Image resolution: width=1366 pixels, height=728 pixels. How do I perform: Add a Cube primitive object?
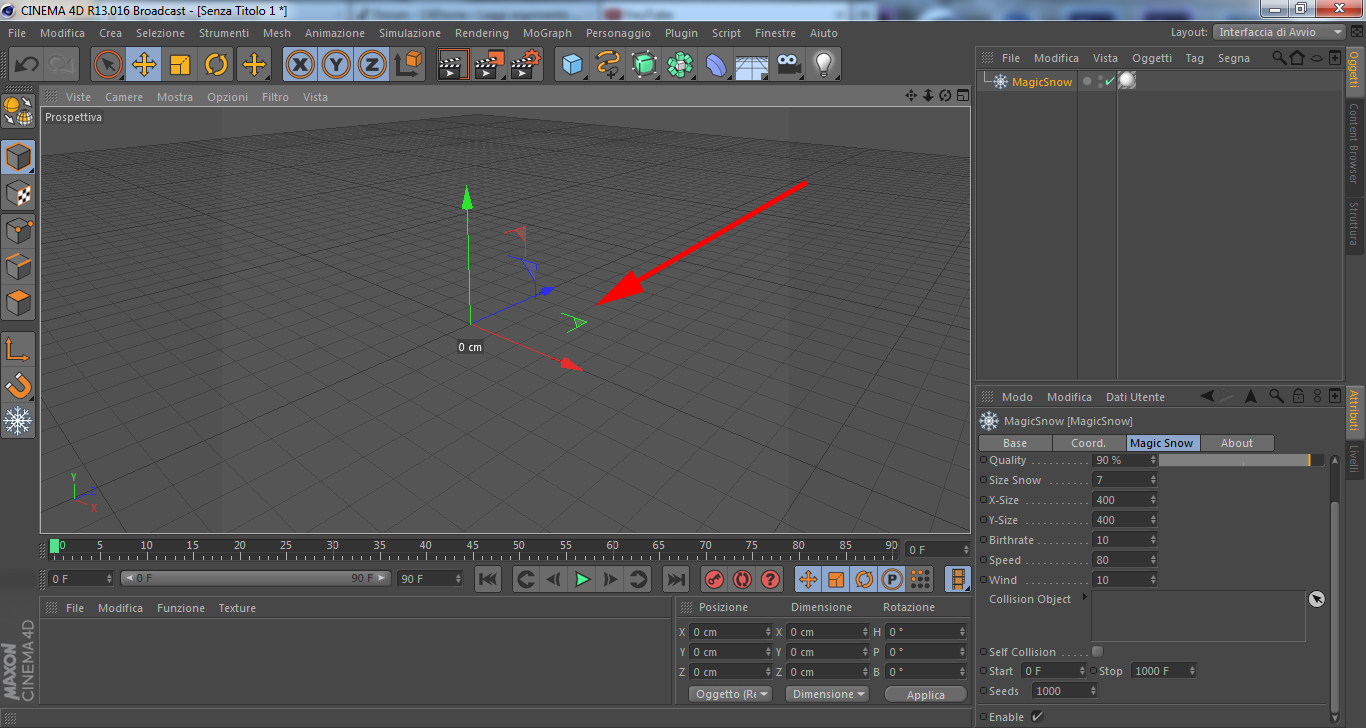572,65
